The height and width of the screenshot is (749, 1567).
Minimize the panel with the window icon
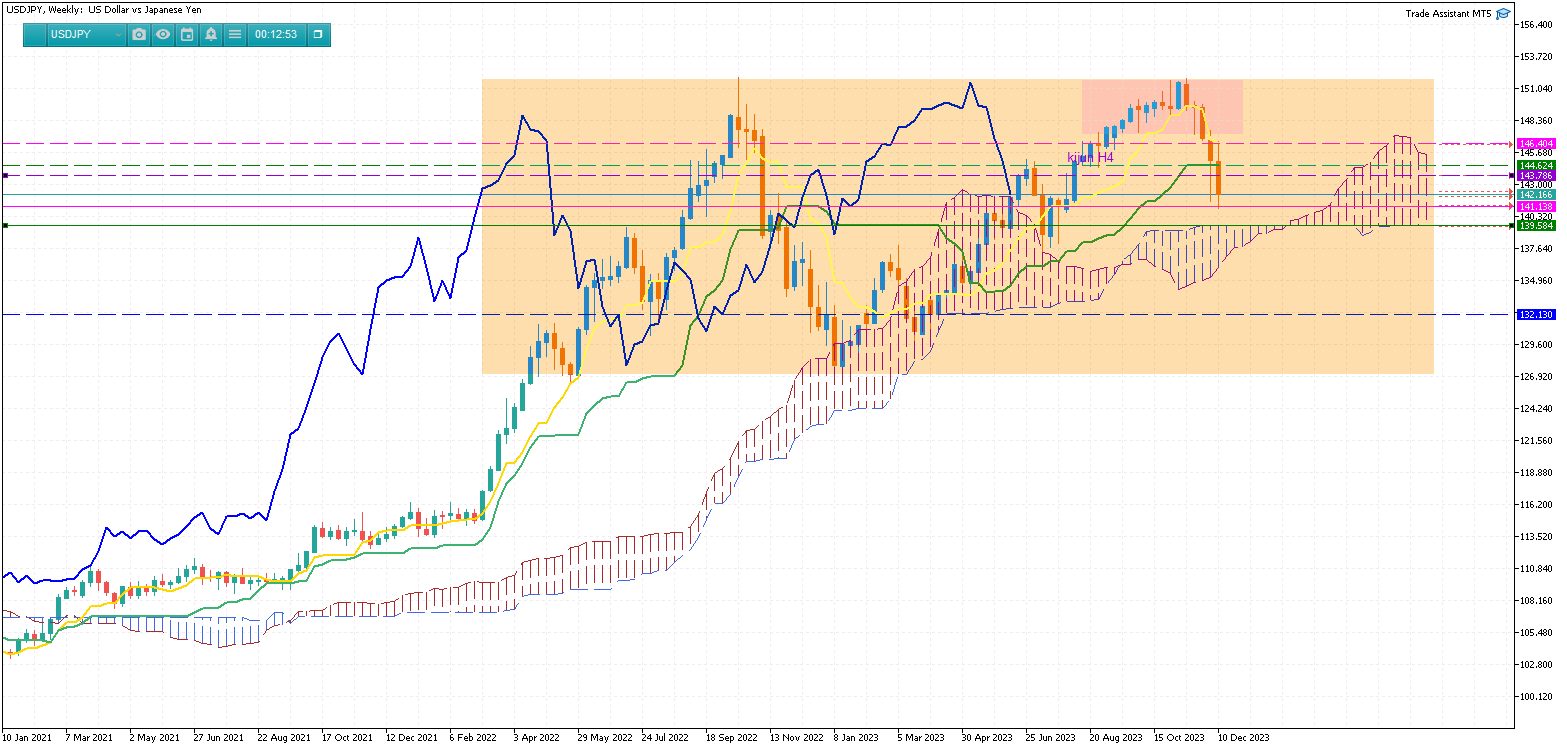coord(318,34)
